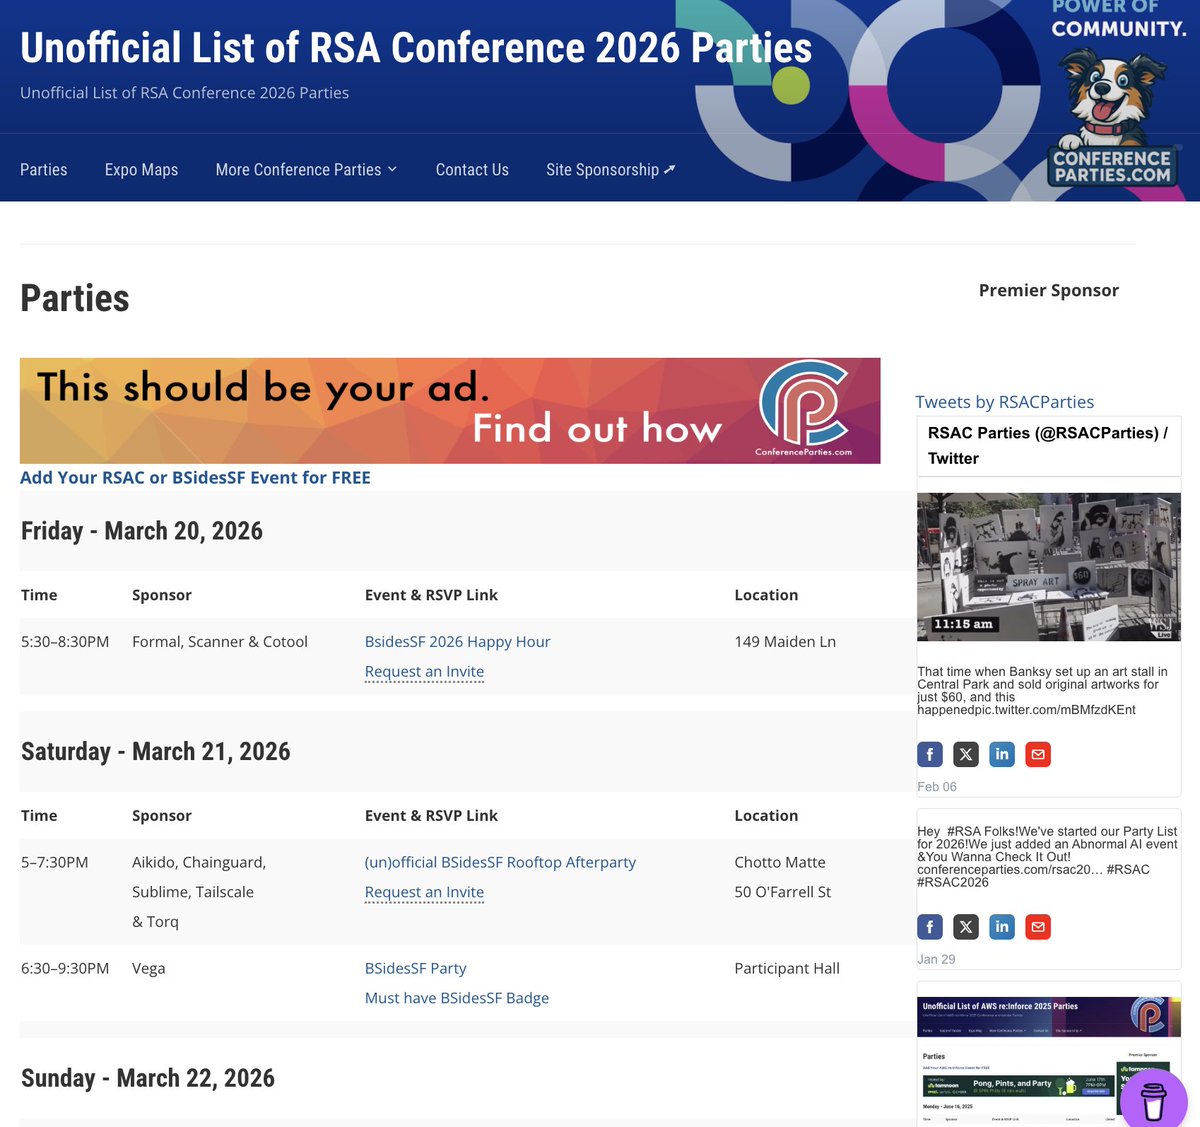Go to Contact Us page

coord(472,170)
